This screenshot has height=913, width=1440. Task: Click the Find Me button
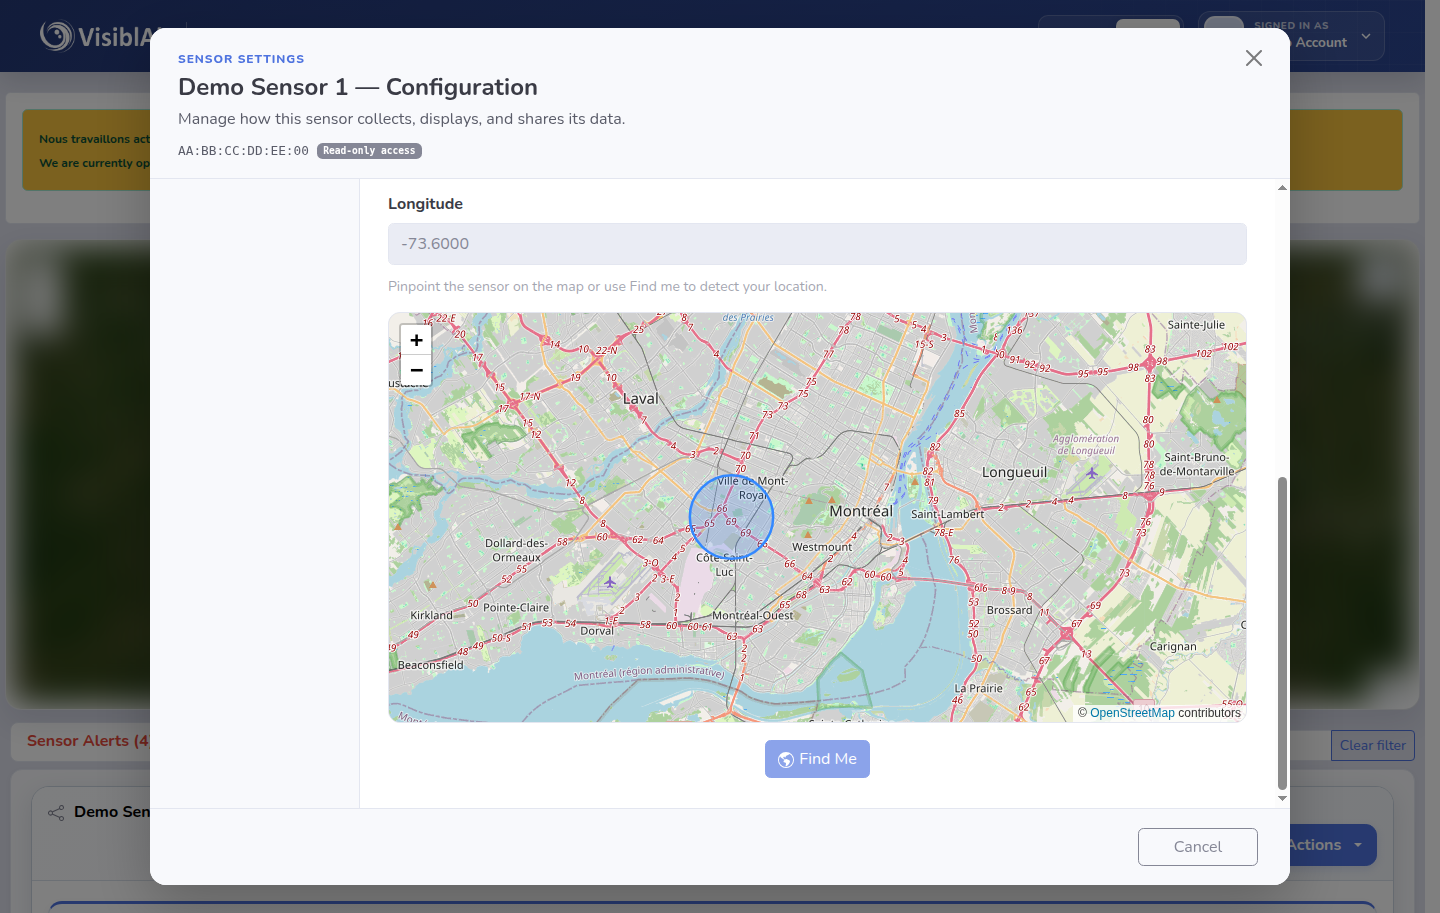tap(817, 759)
